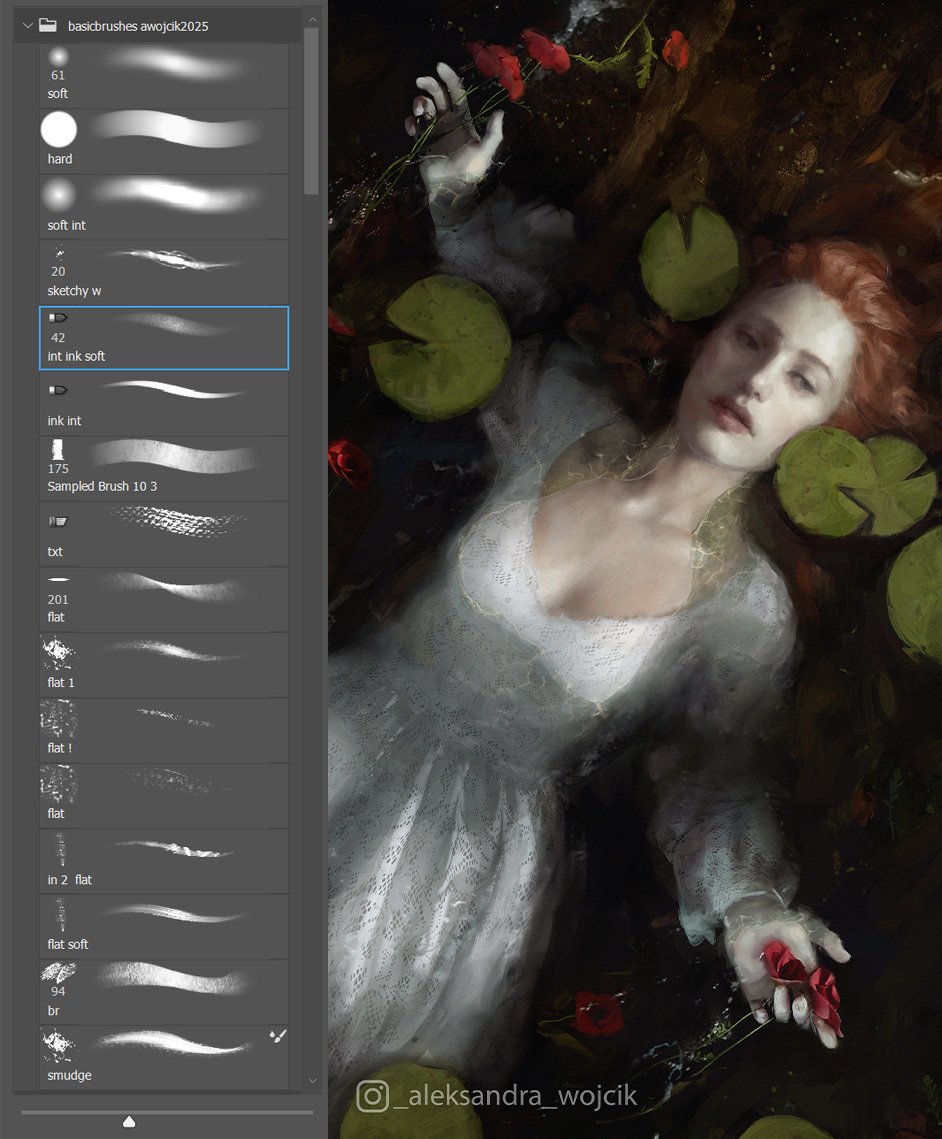The height and width of the screenshot is (1139, 942).
Task: Select the basicbrushes awojcik2025 group name
Action: (138, 26)
